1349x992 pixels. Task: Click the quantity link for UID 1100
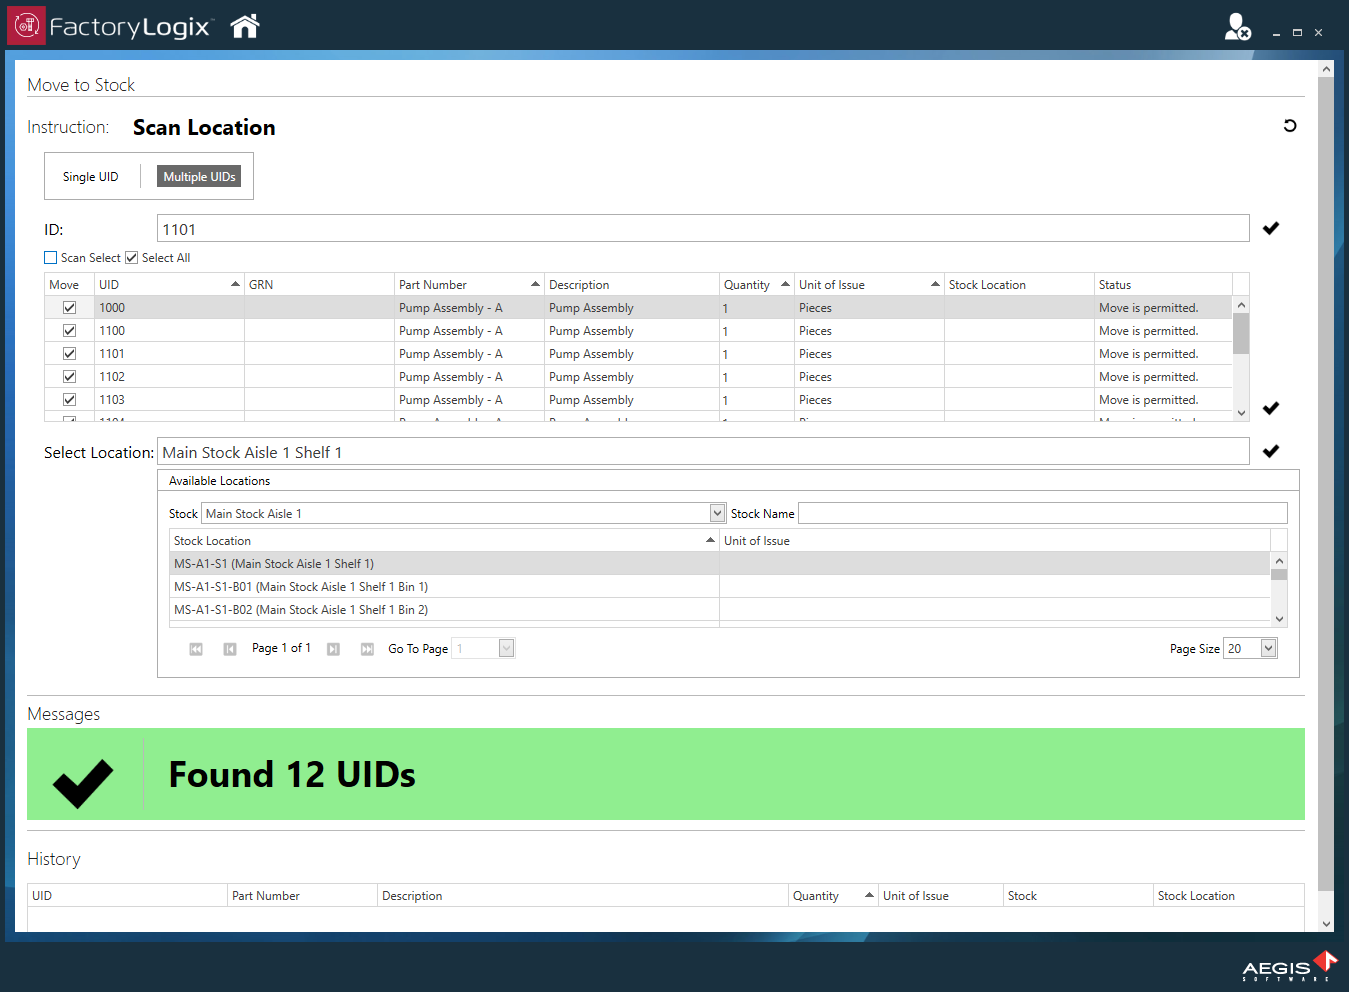click(724, 330)
